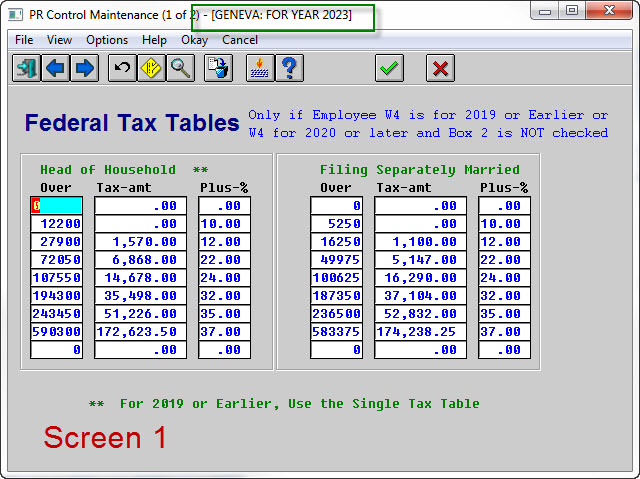
Task: Click the undo curved arrow icon
Action: (122, 68)
